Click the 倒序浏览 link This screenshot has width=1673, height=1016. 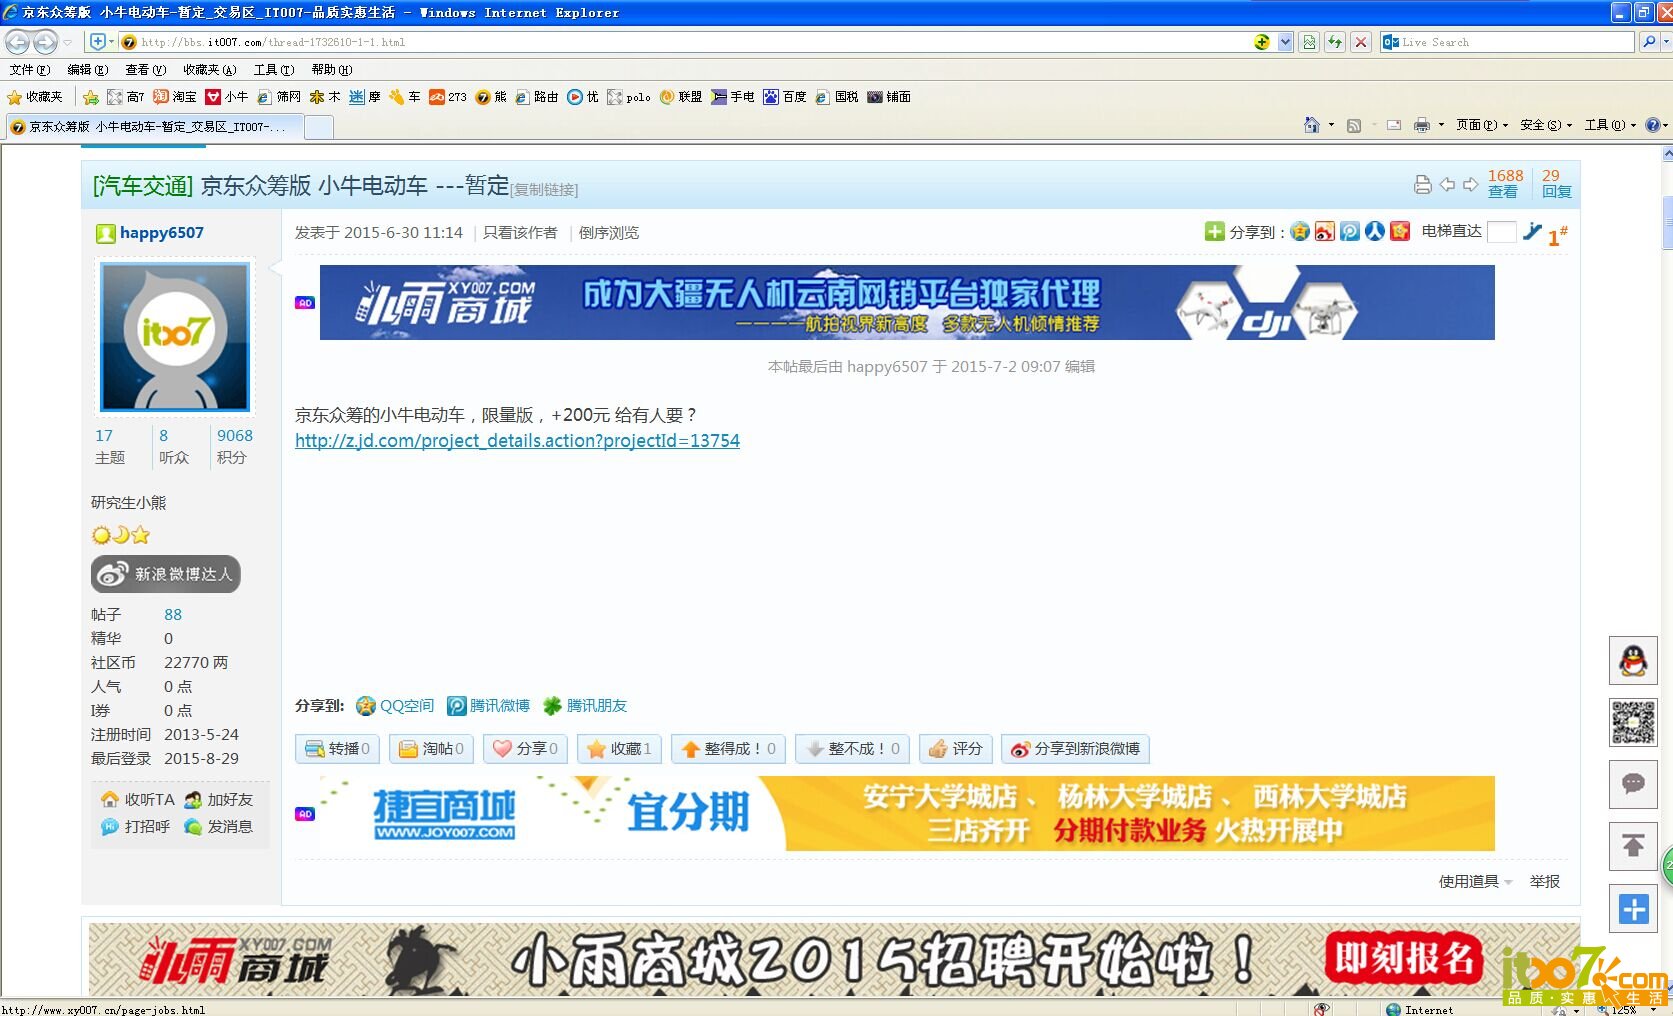click(608, 232)
